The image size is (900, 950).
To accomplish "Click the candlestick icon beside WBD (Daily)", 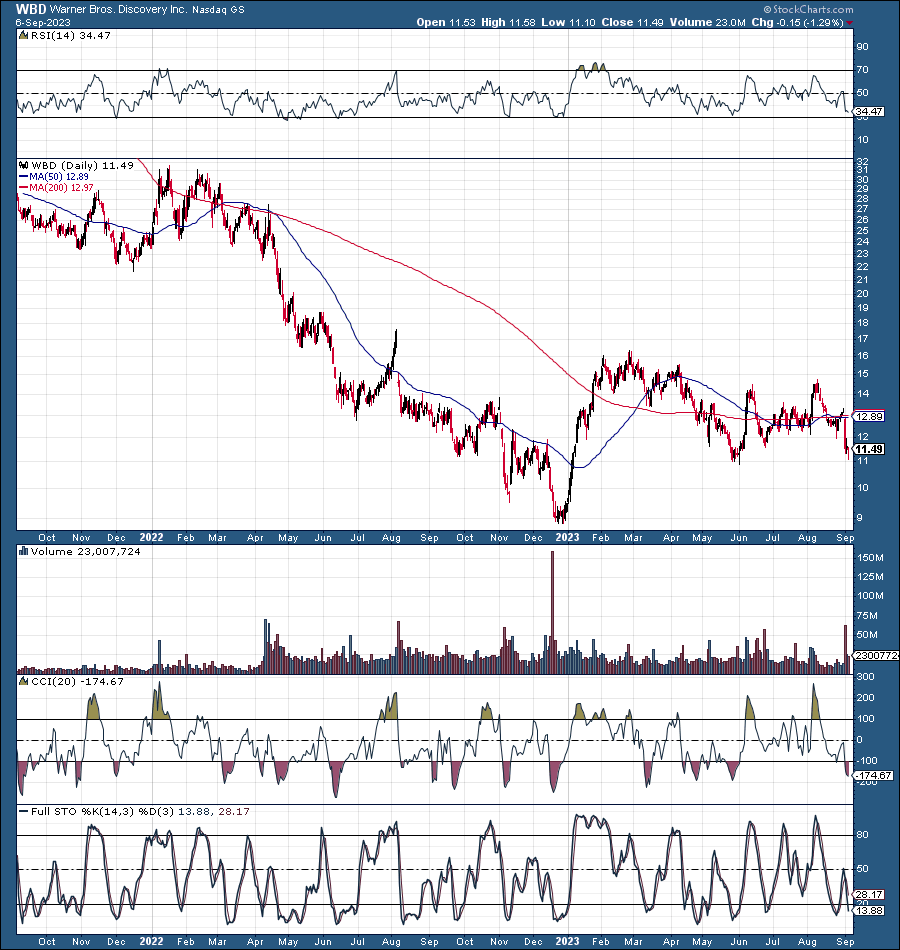I will tap(22, 166).
